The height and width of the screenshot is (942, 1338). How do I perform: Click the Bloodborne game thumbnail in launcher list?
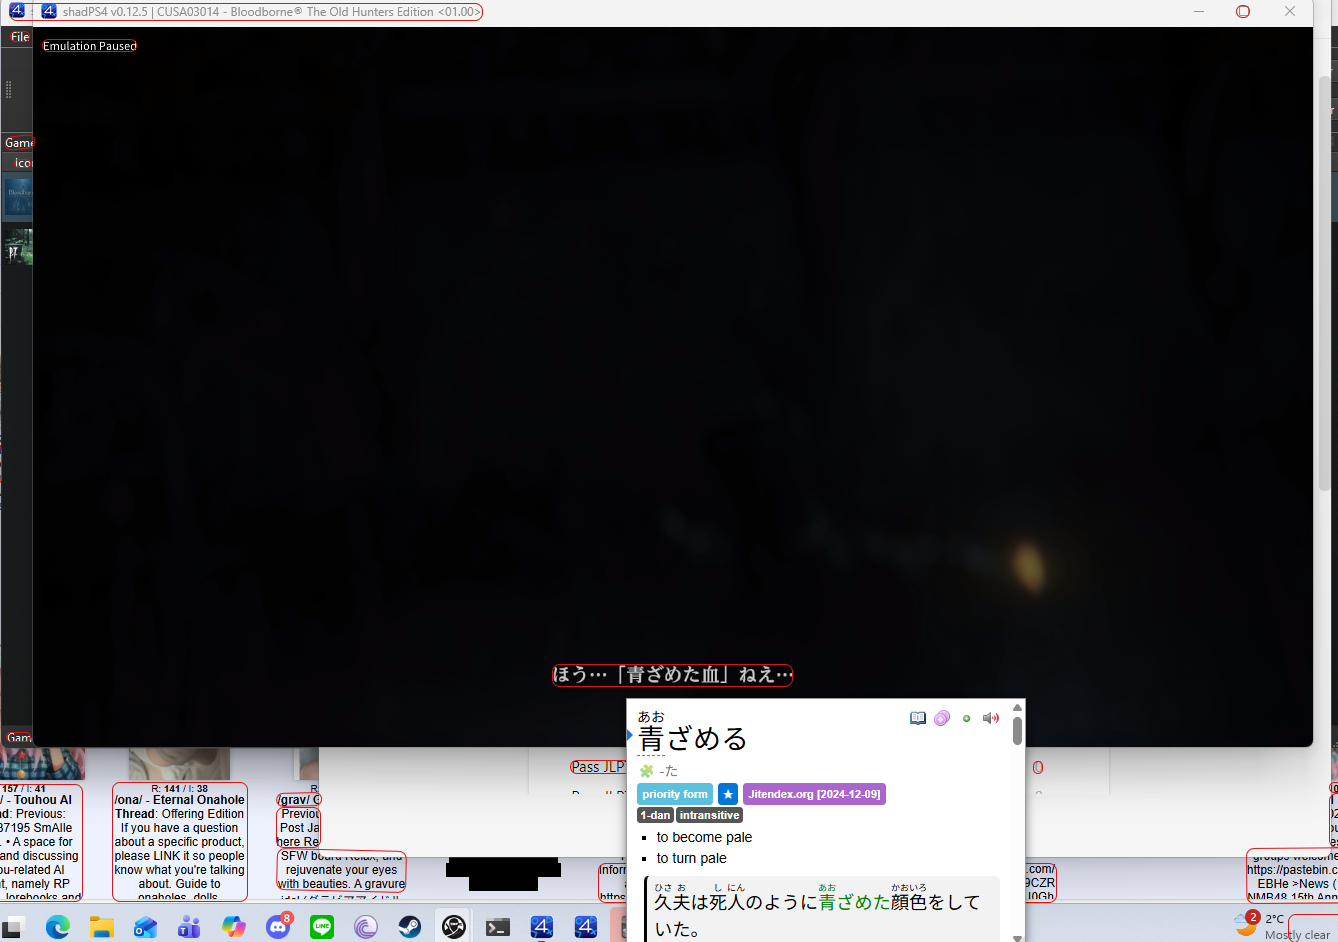[18, 197]
